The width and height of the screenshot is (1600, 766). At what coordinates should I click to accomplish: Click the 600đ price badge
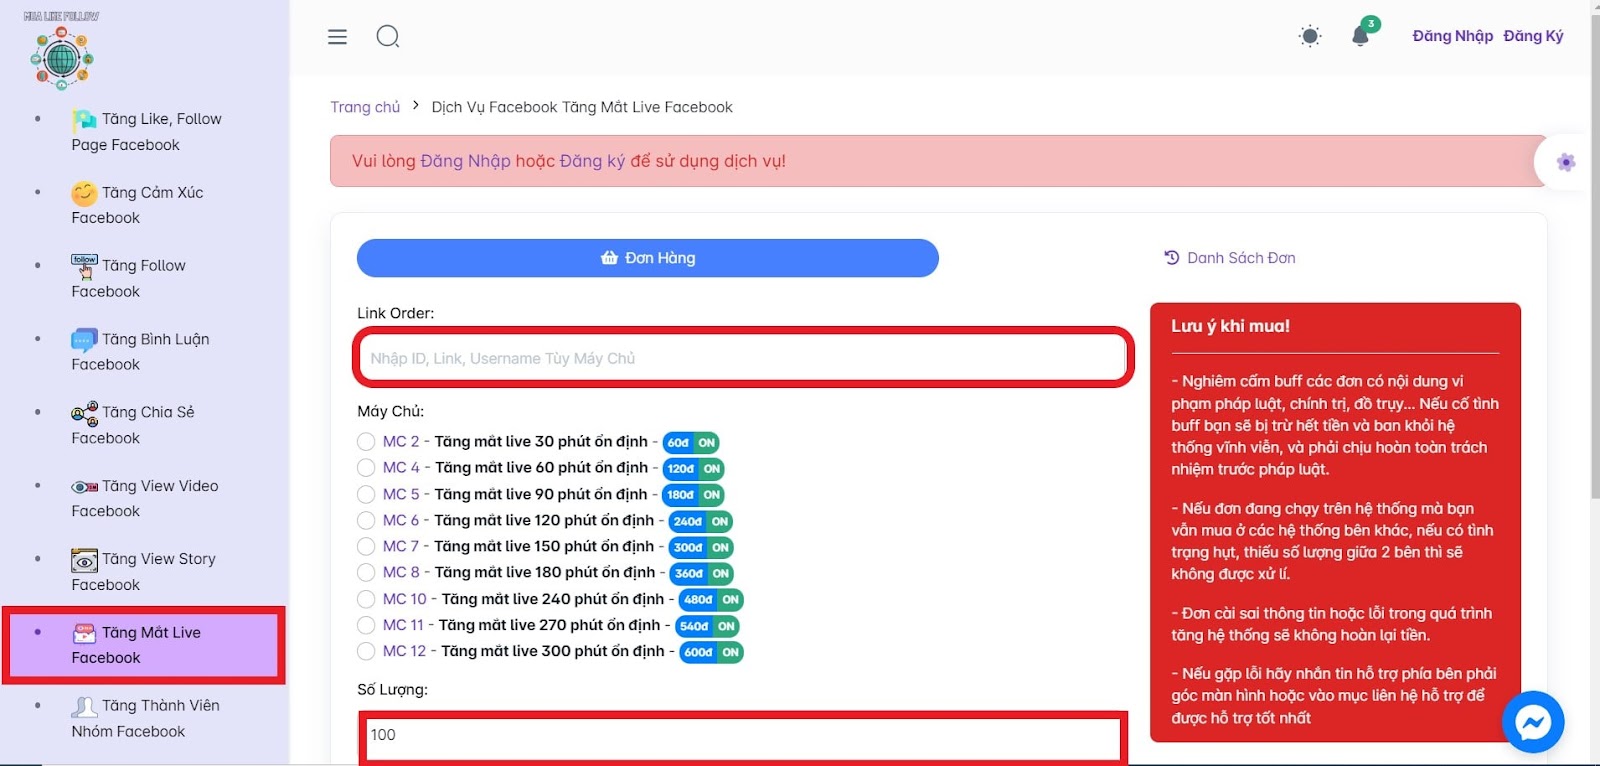pos(698,652)
